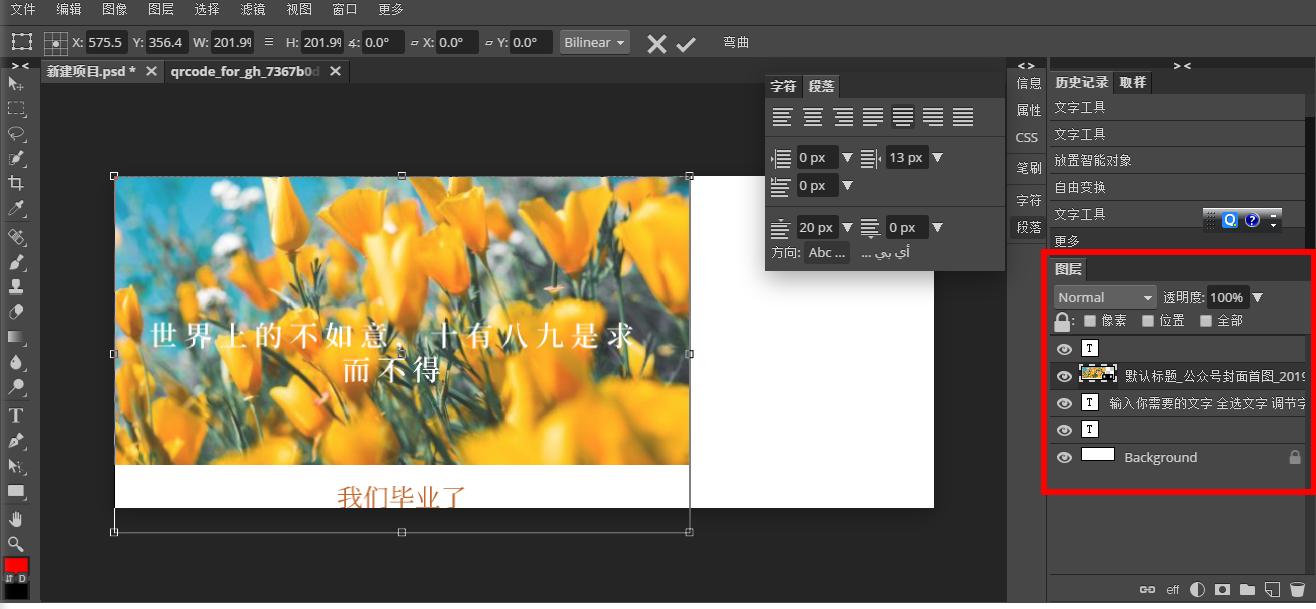Center-align the paragraph text
The width and height of the screenshot is (1316, 609).
click(813, 118)
